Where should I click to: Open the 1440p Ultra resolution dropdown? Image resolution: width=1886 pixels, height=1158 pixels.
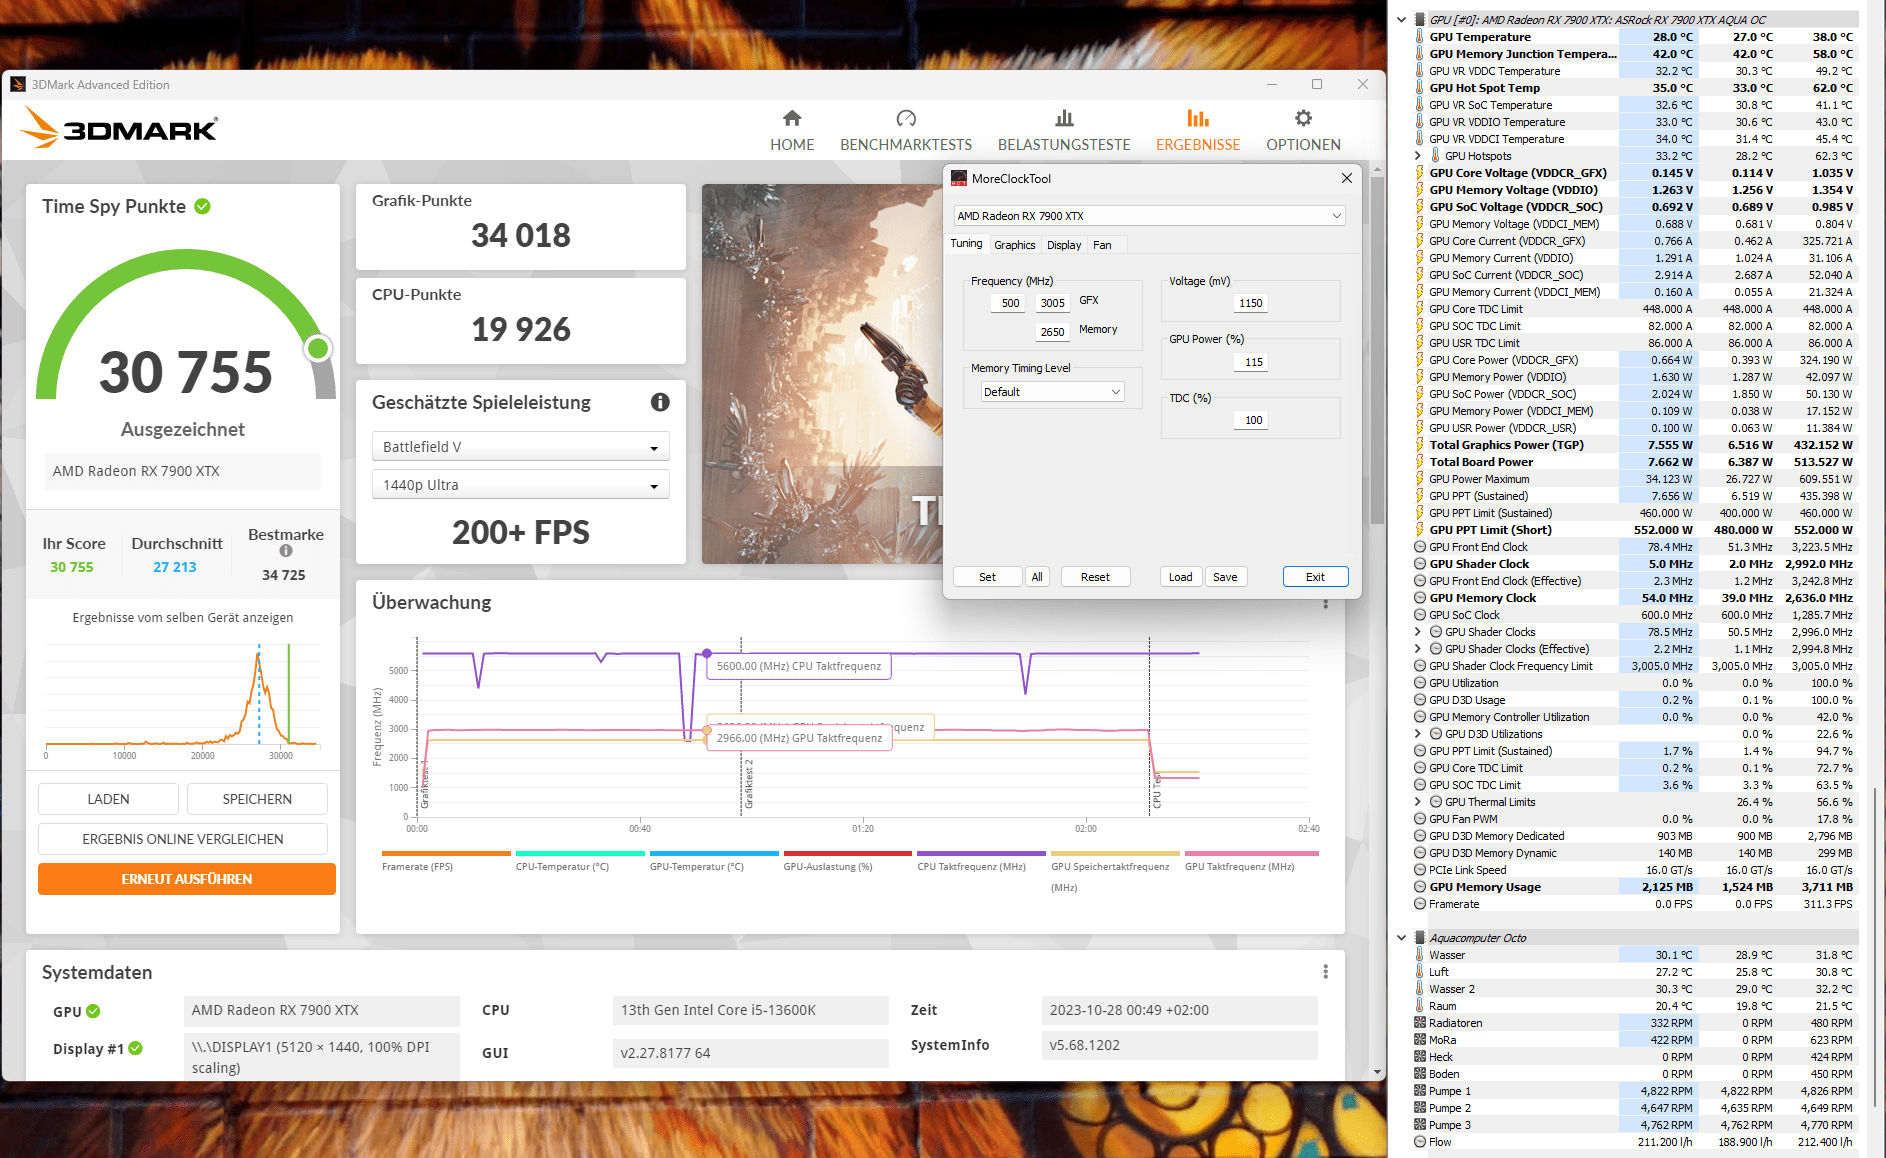point(520,485)
